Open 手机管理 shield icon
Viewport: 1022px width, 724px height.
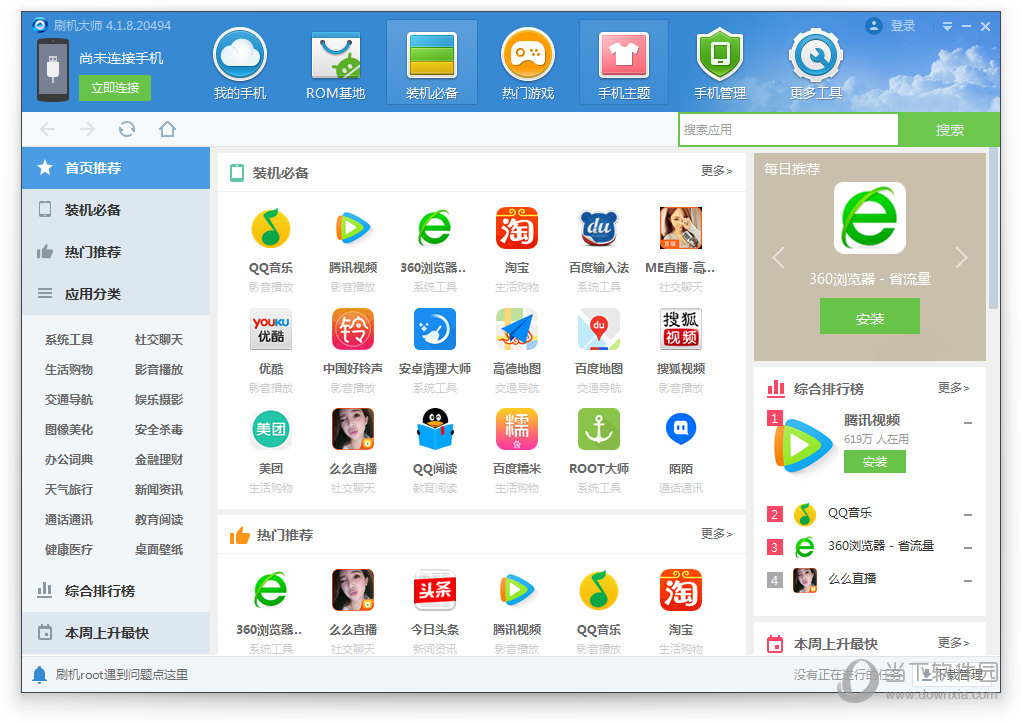point(720,53)
